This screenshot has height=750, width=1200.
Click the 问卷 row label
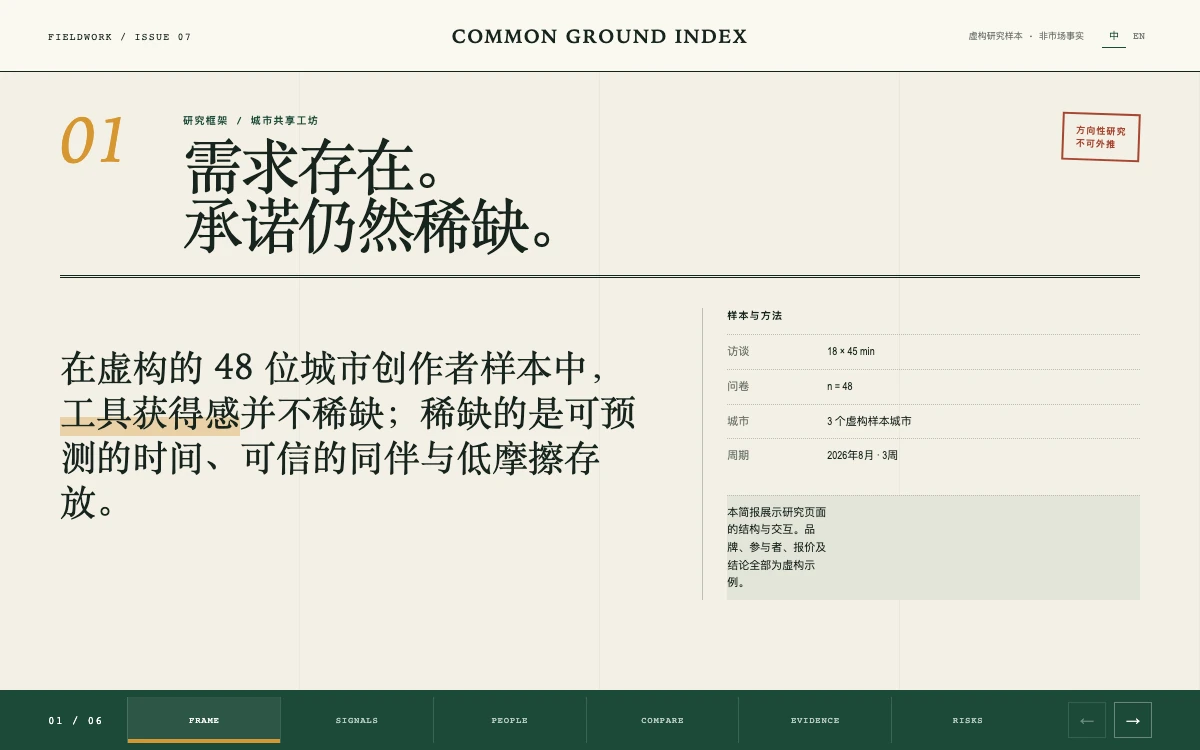point(738,386)
